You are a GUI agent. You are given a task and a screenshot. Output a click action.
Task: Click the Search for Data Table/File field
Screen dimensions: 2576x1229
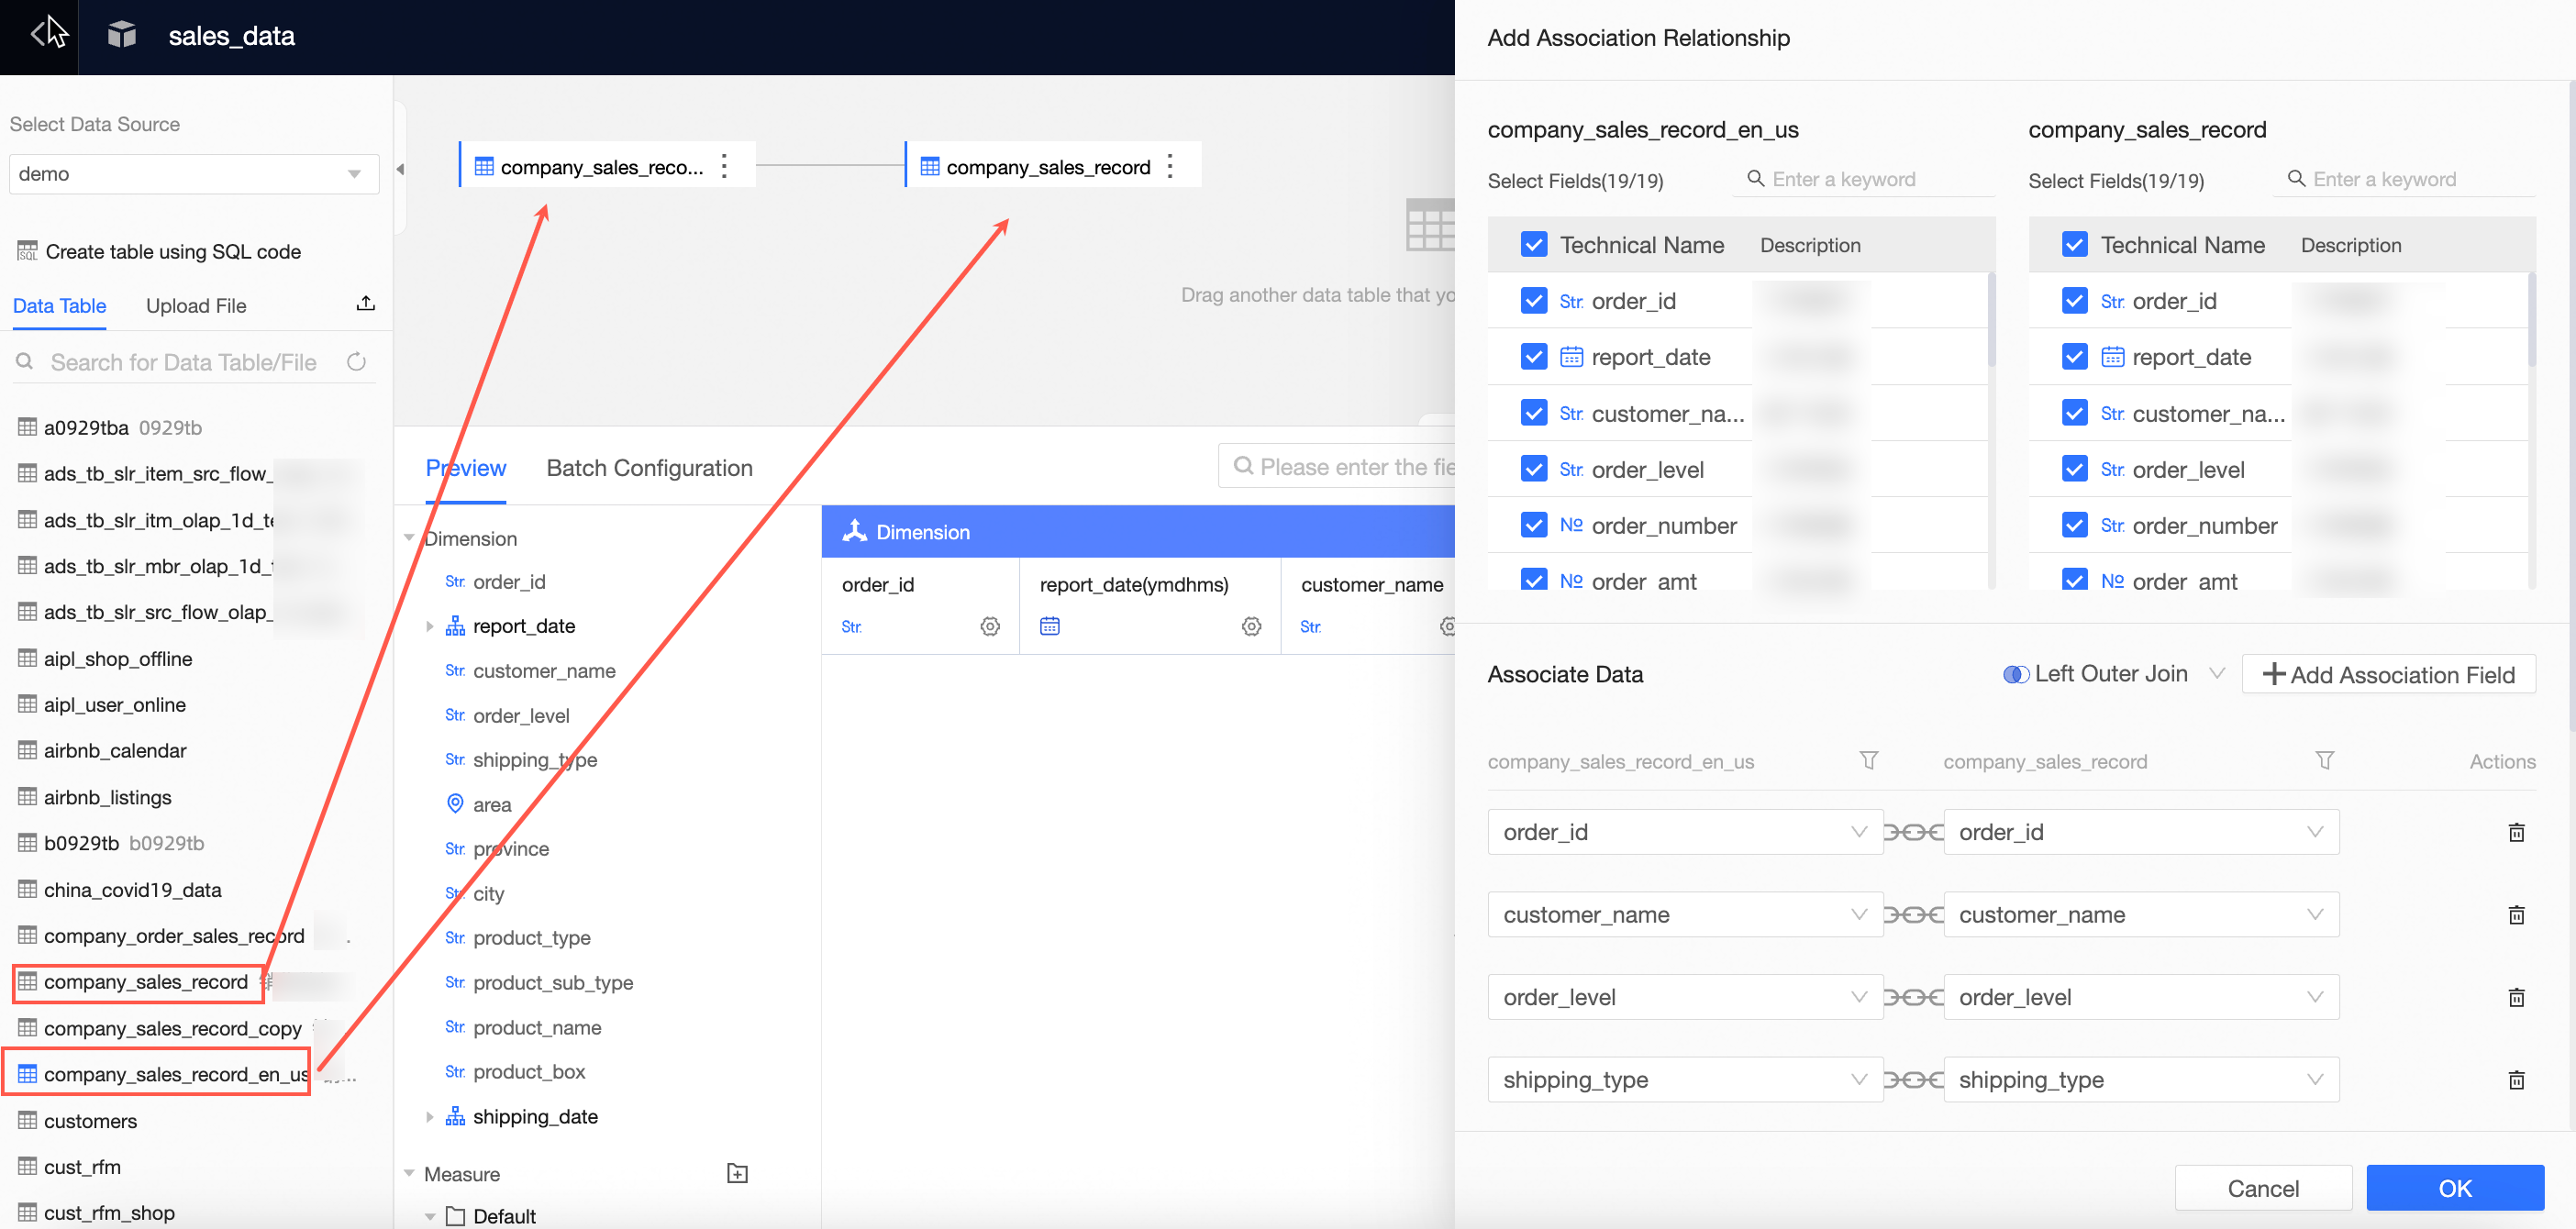click(x=184, y=362)
